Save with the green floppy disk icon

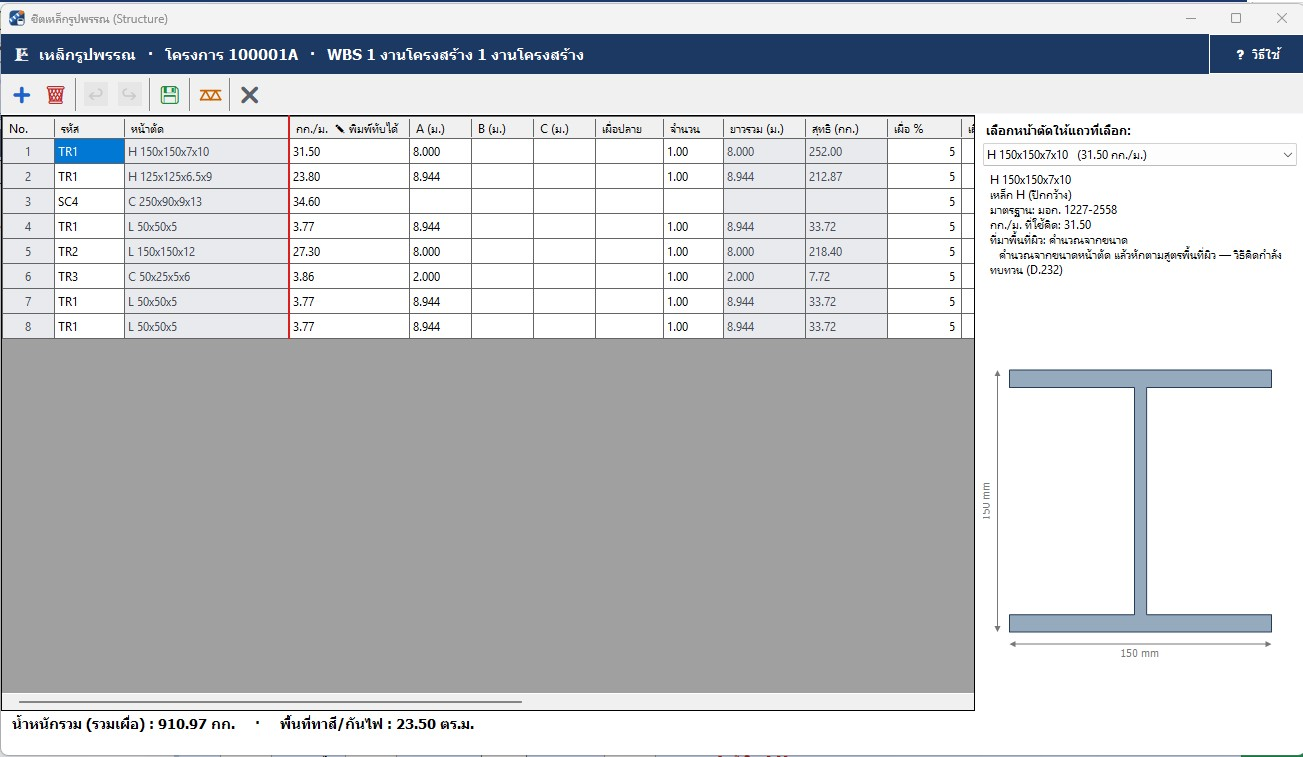(x=170, y=95)
